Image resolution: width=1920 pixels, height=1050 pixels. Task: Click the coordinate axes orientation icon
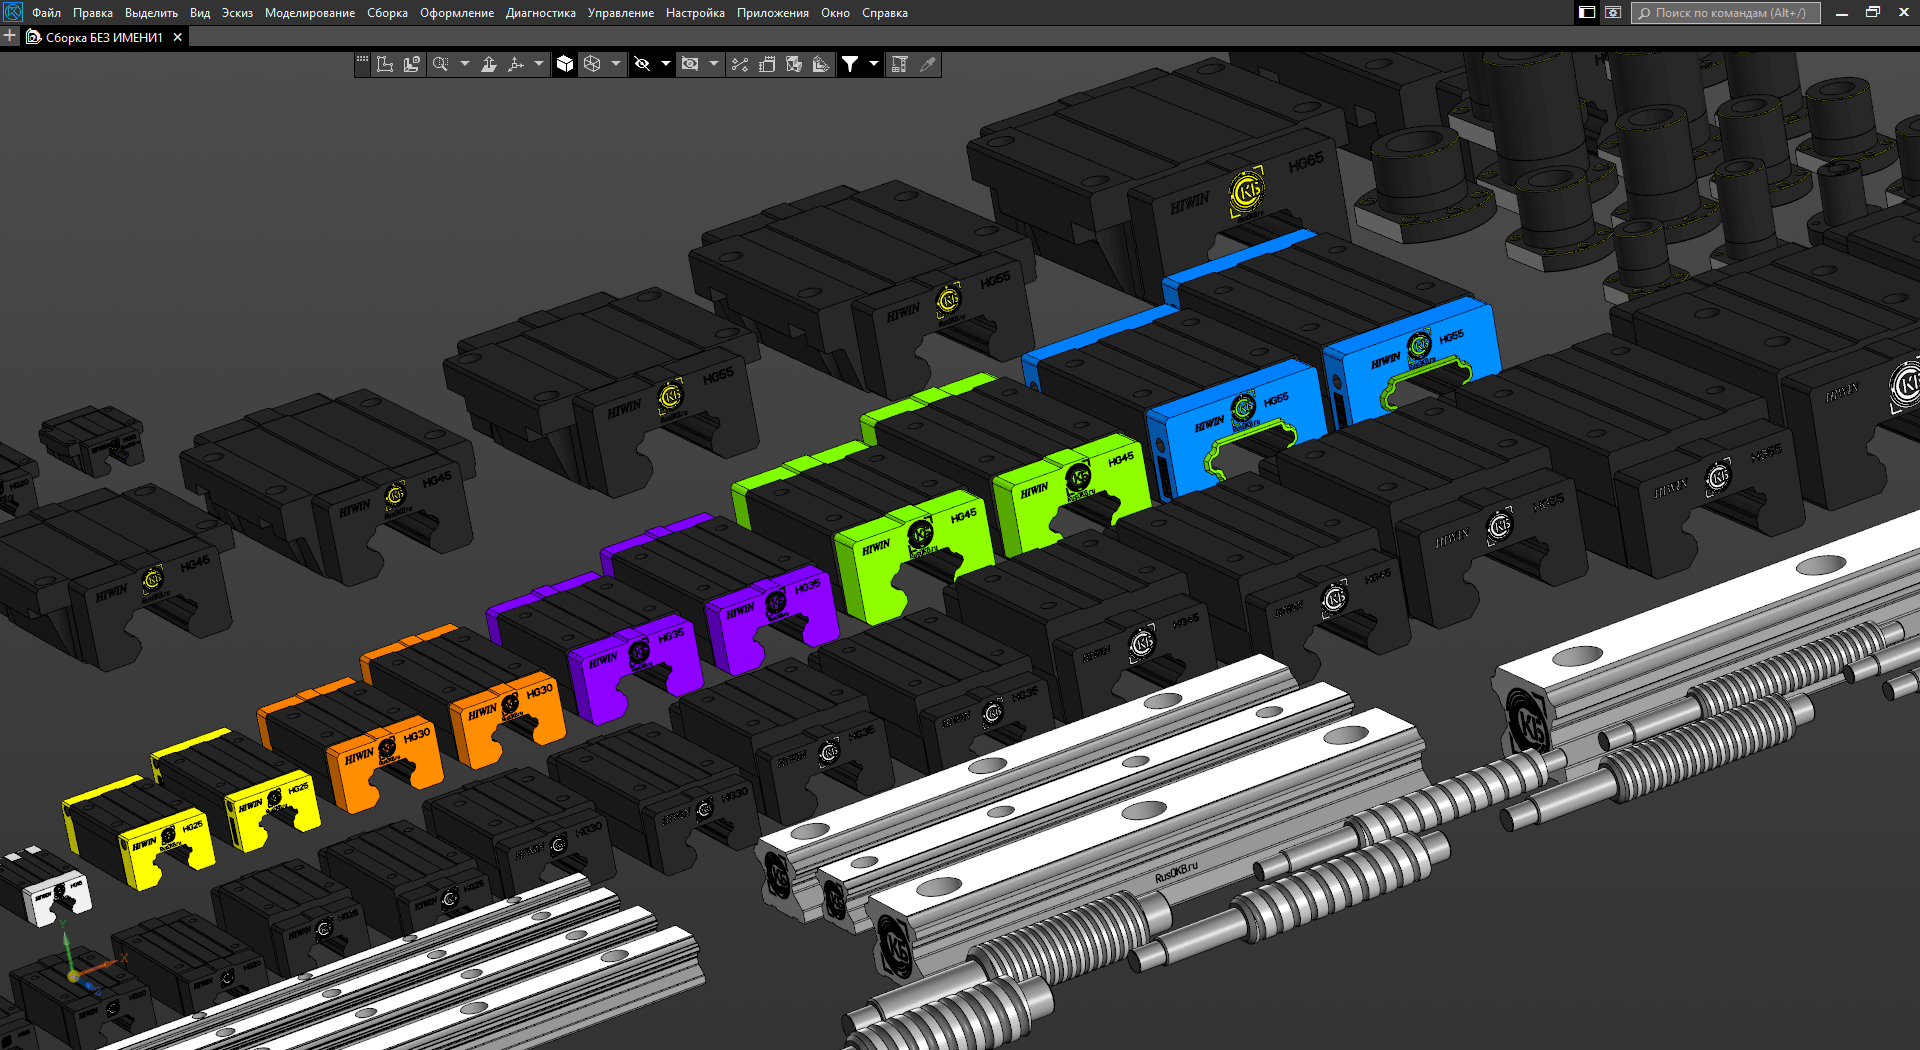516,64
